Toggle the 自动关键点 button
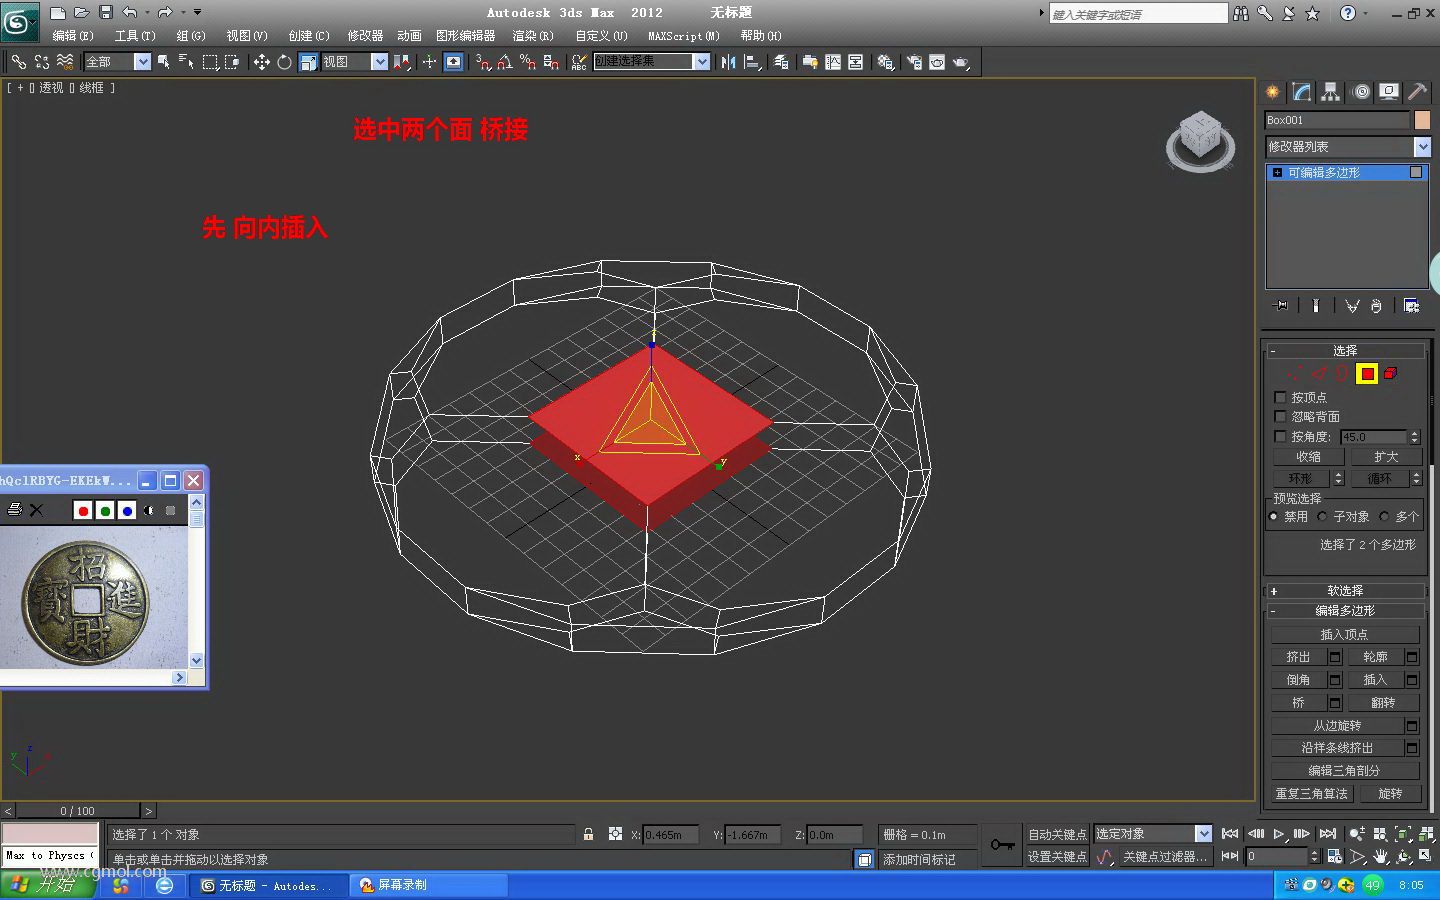Screen dimensions: 1440x900 (x=1057, y=834)
